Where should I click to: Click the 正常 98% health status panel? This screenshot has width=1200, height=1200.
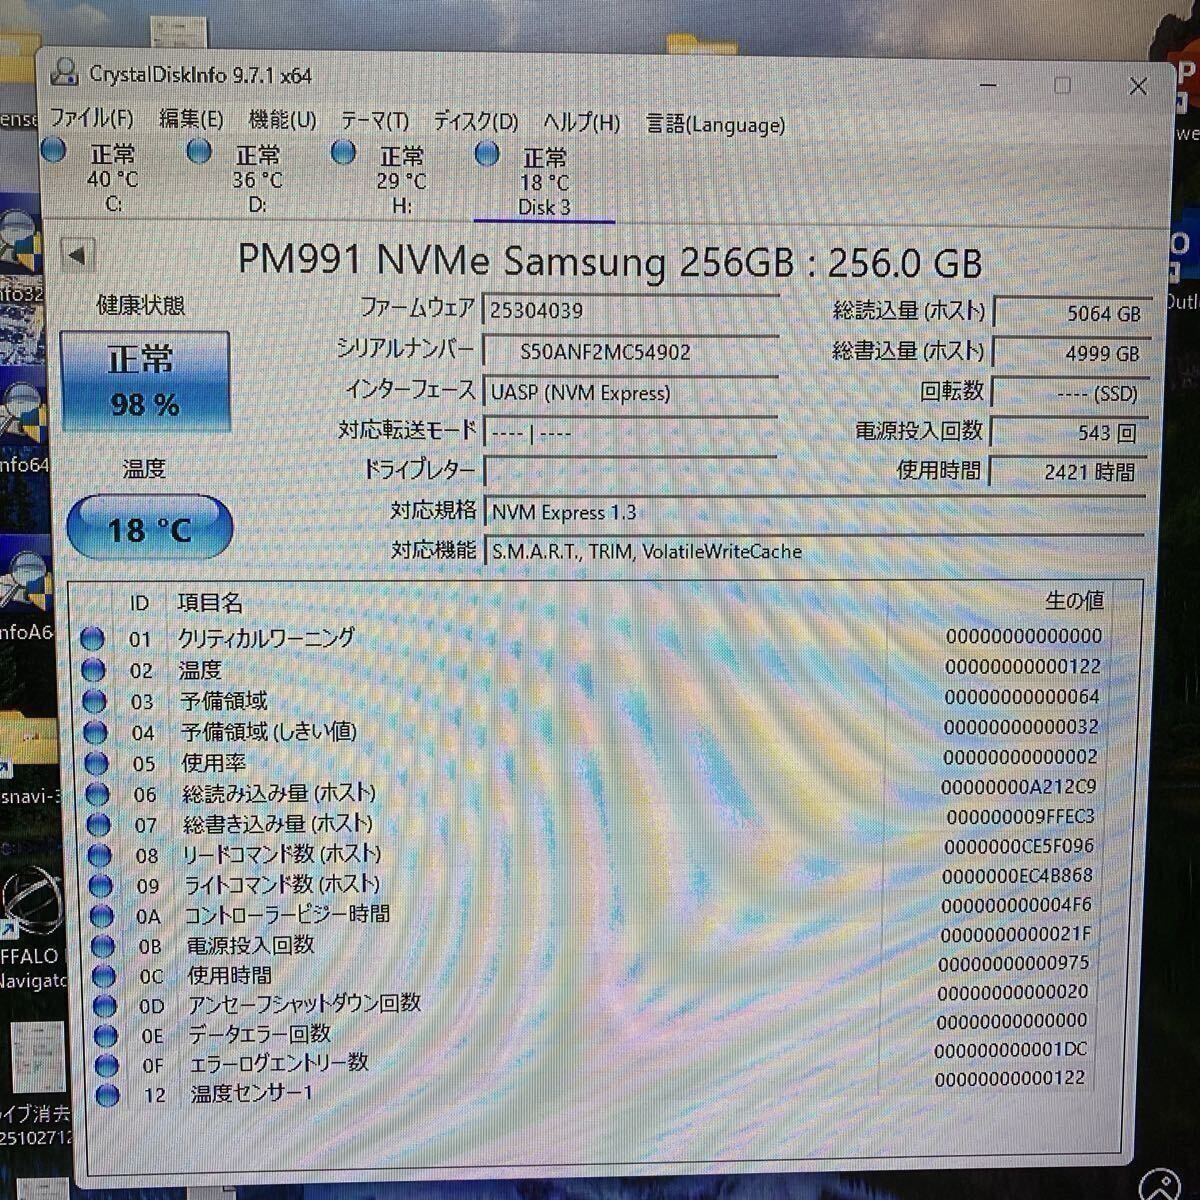[x=145, y=382]
